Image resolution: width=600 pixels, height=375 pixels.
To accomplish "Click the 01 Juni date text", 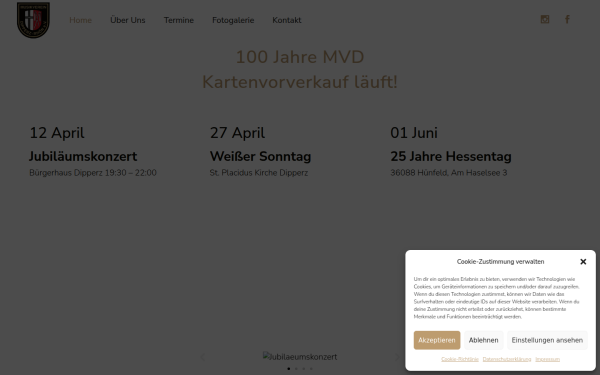I will coord(414,133).
